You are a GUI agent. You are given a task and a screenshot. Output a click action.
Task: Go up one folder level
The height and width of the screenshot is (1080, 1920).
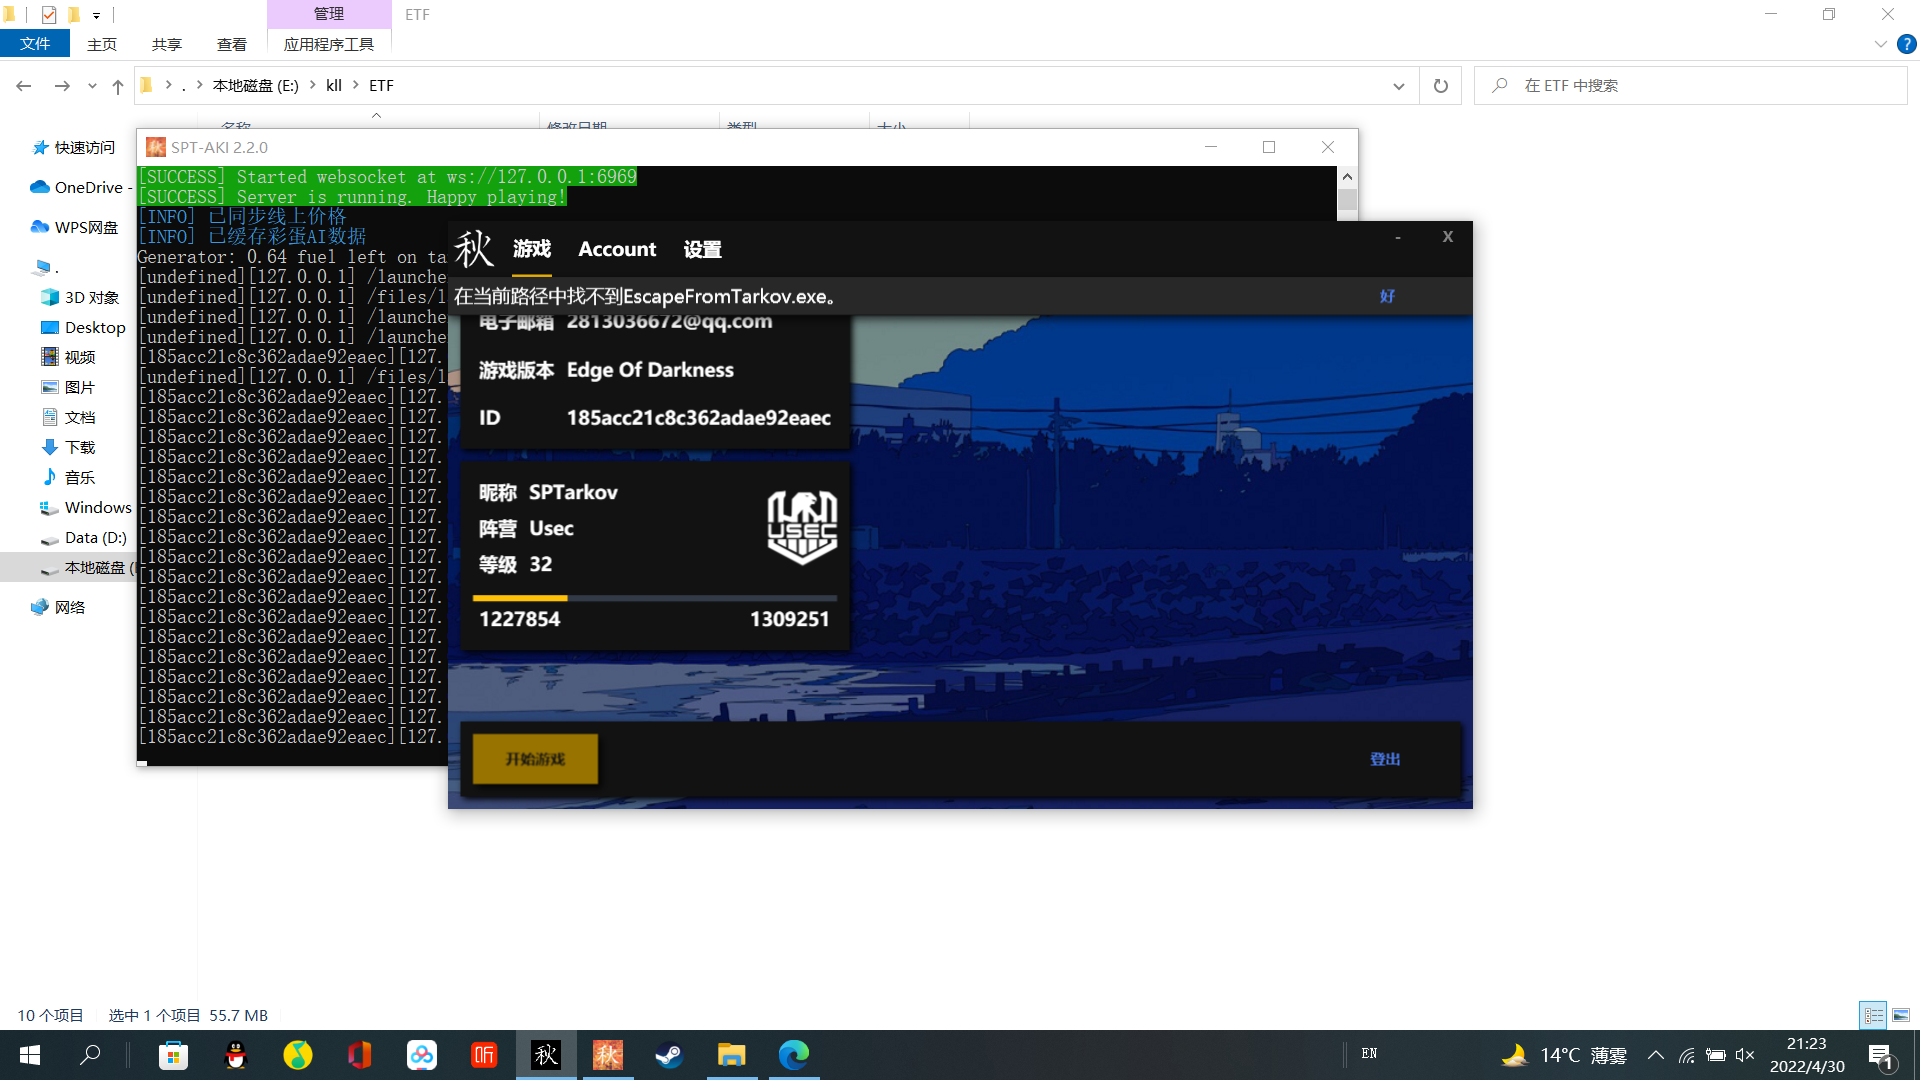click(x=118, y=86)
